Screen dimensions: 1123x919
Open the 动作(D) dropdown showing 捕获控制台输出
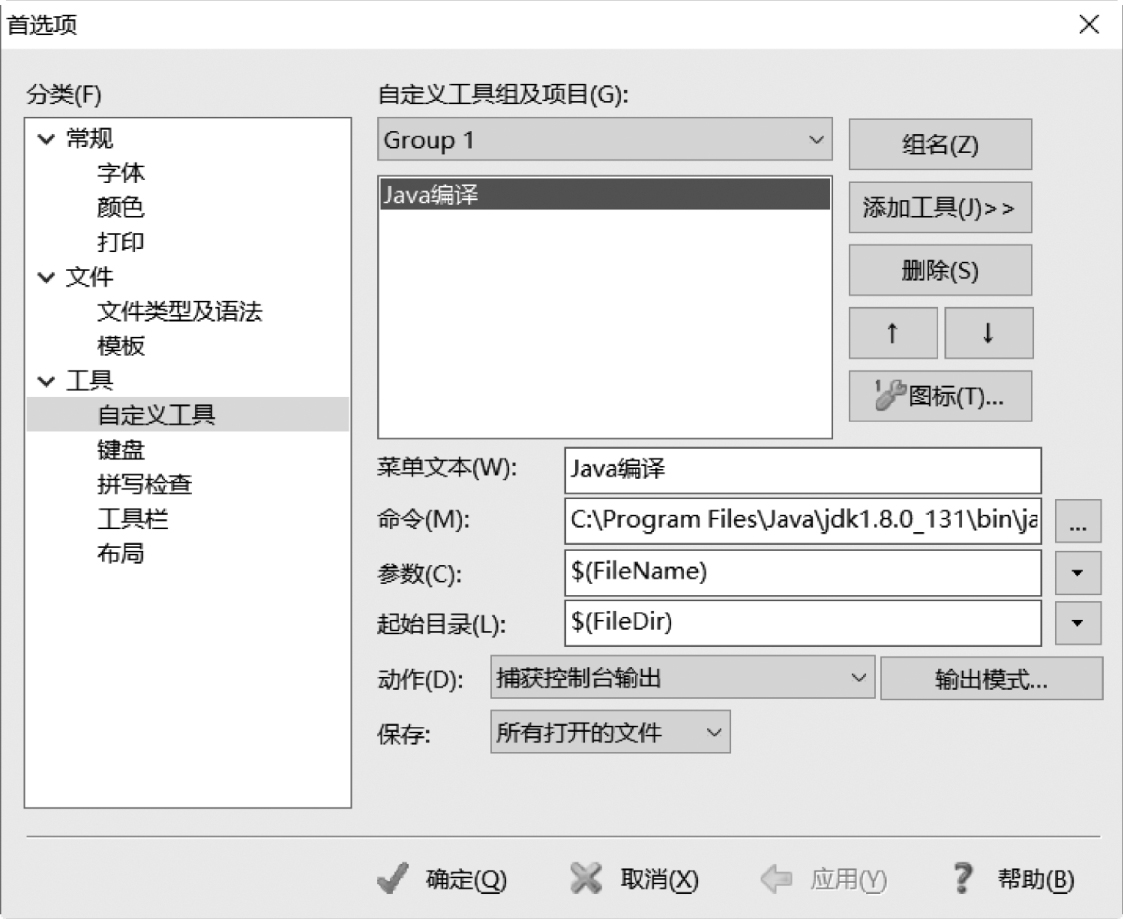click(x=683, y=678)
